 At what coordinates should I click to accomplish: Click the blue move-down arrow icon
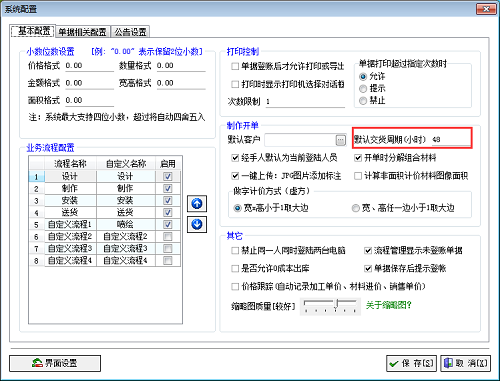(x=197, y=224)
